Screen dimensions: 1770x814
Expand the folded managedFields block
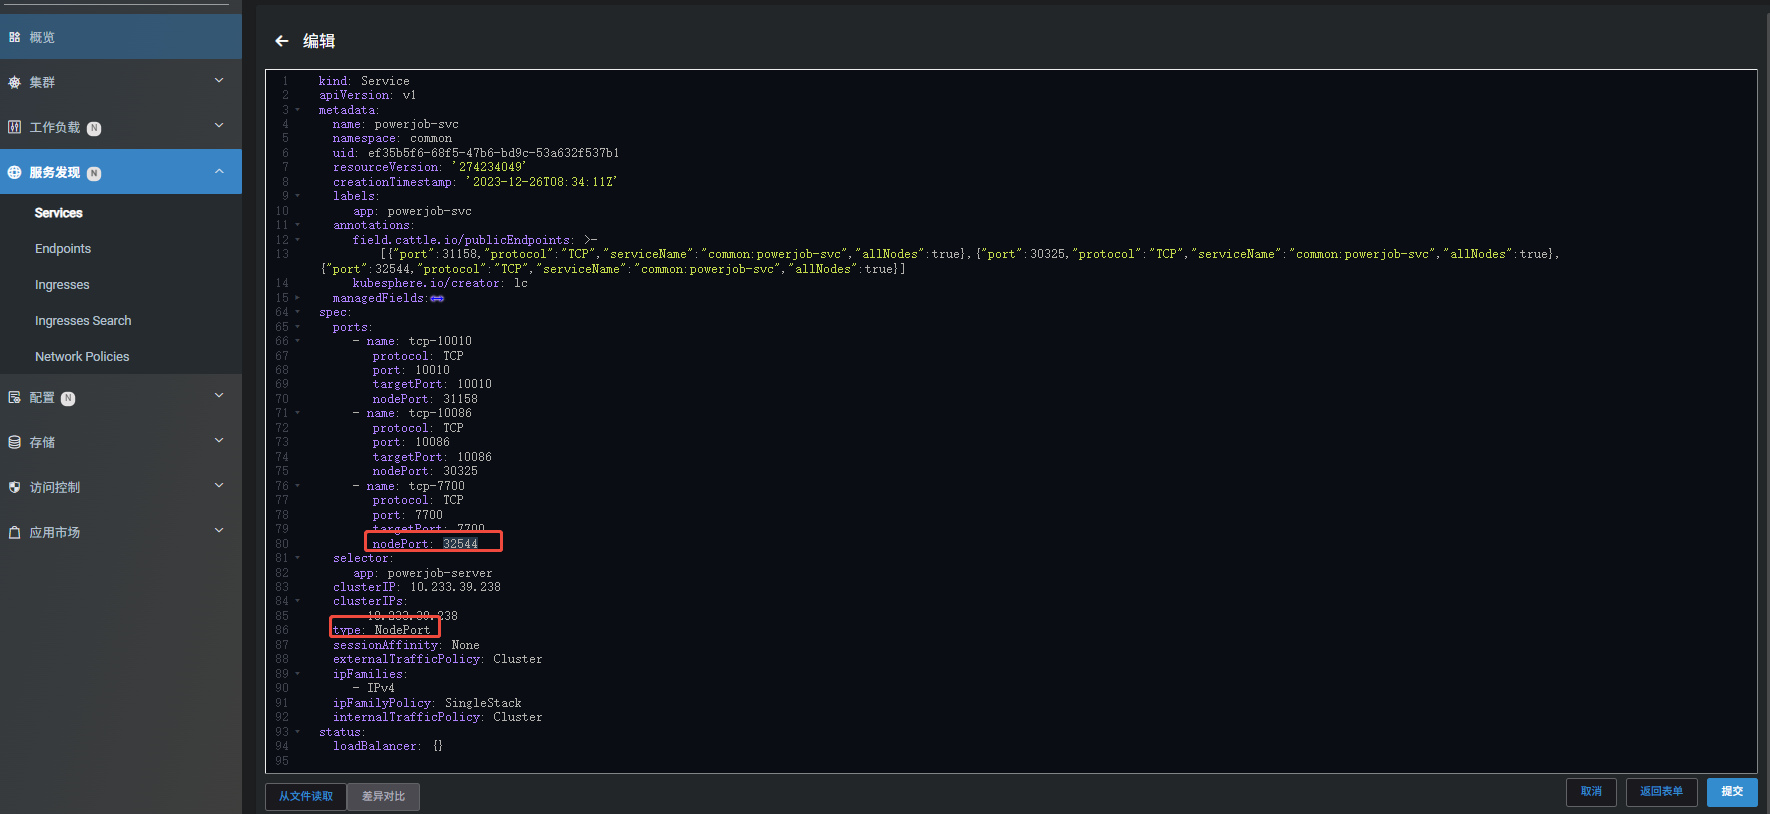point(437,298)
